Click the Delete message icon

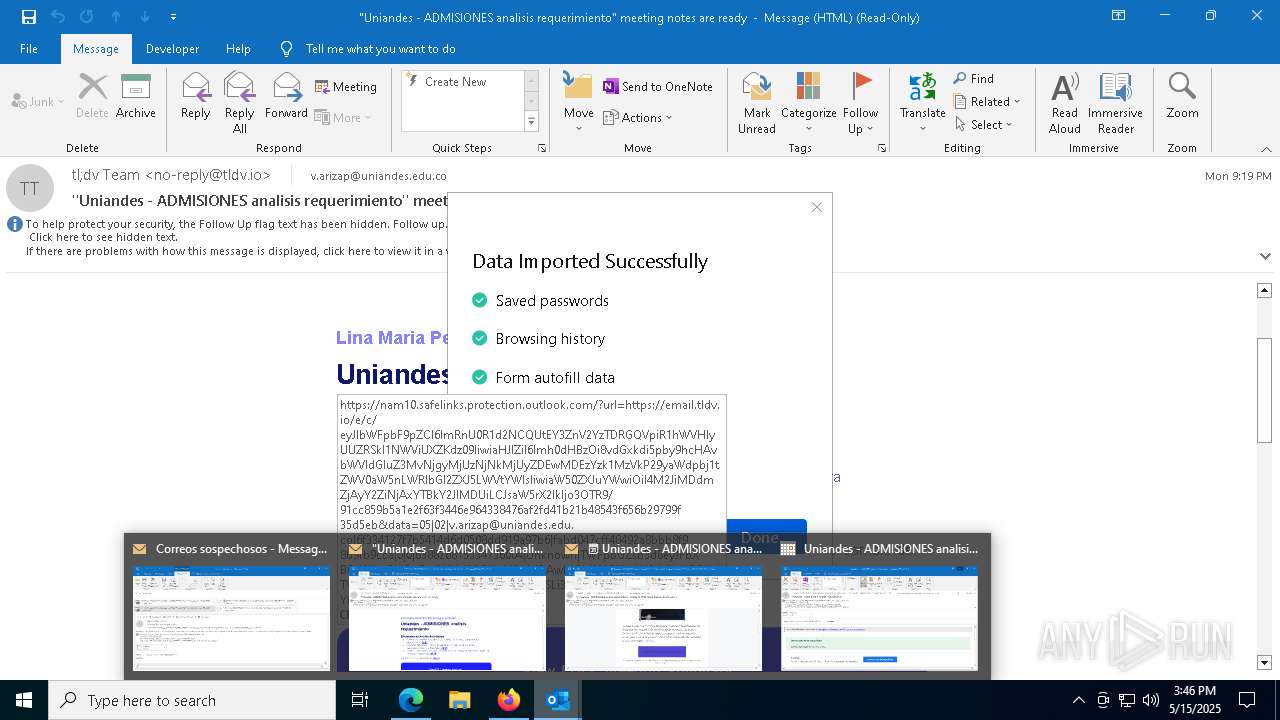[x=92, y=97]
